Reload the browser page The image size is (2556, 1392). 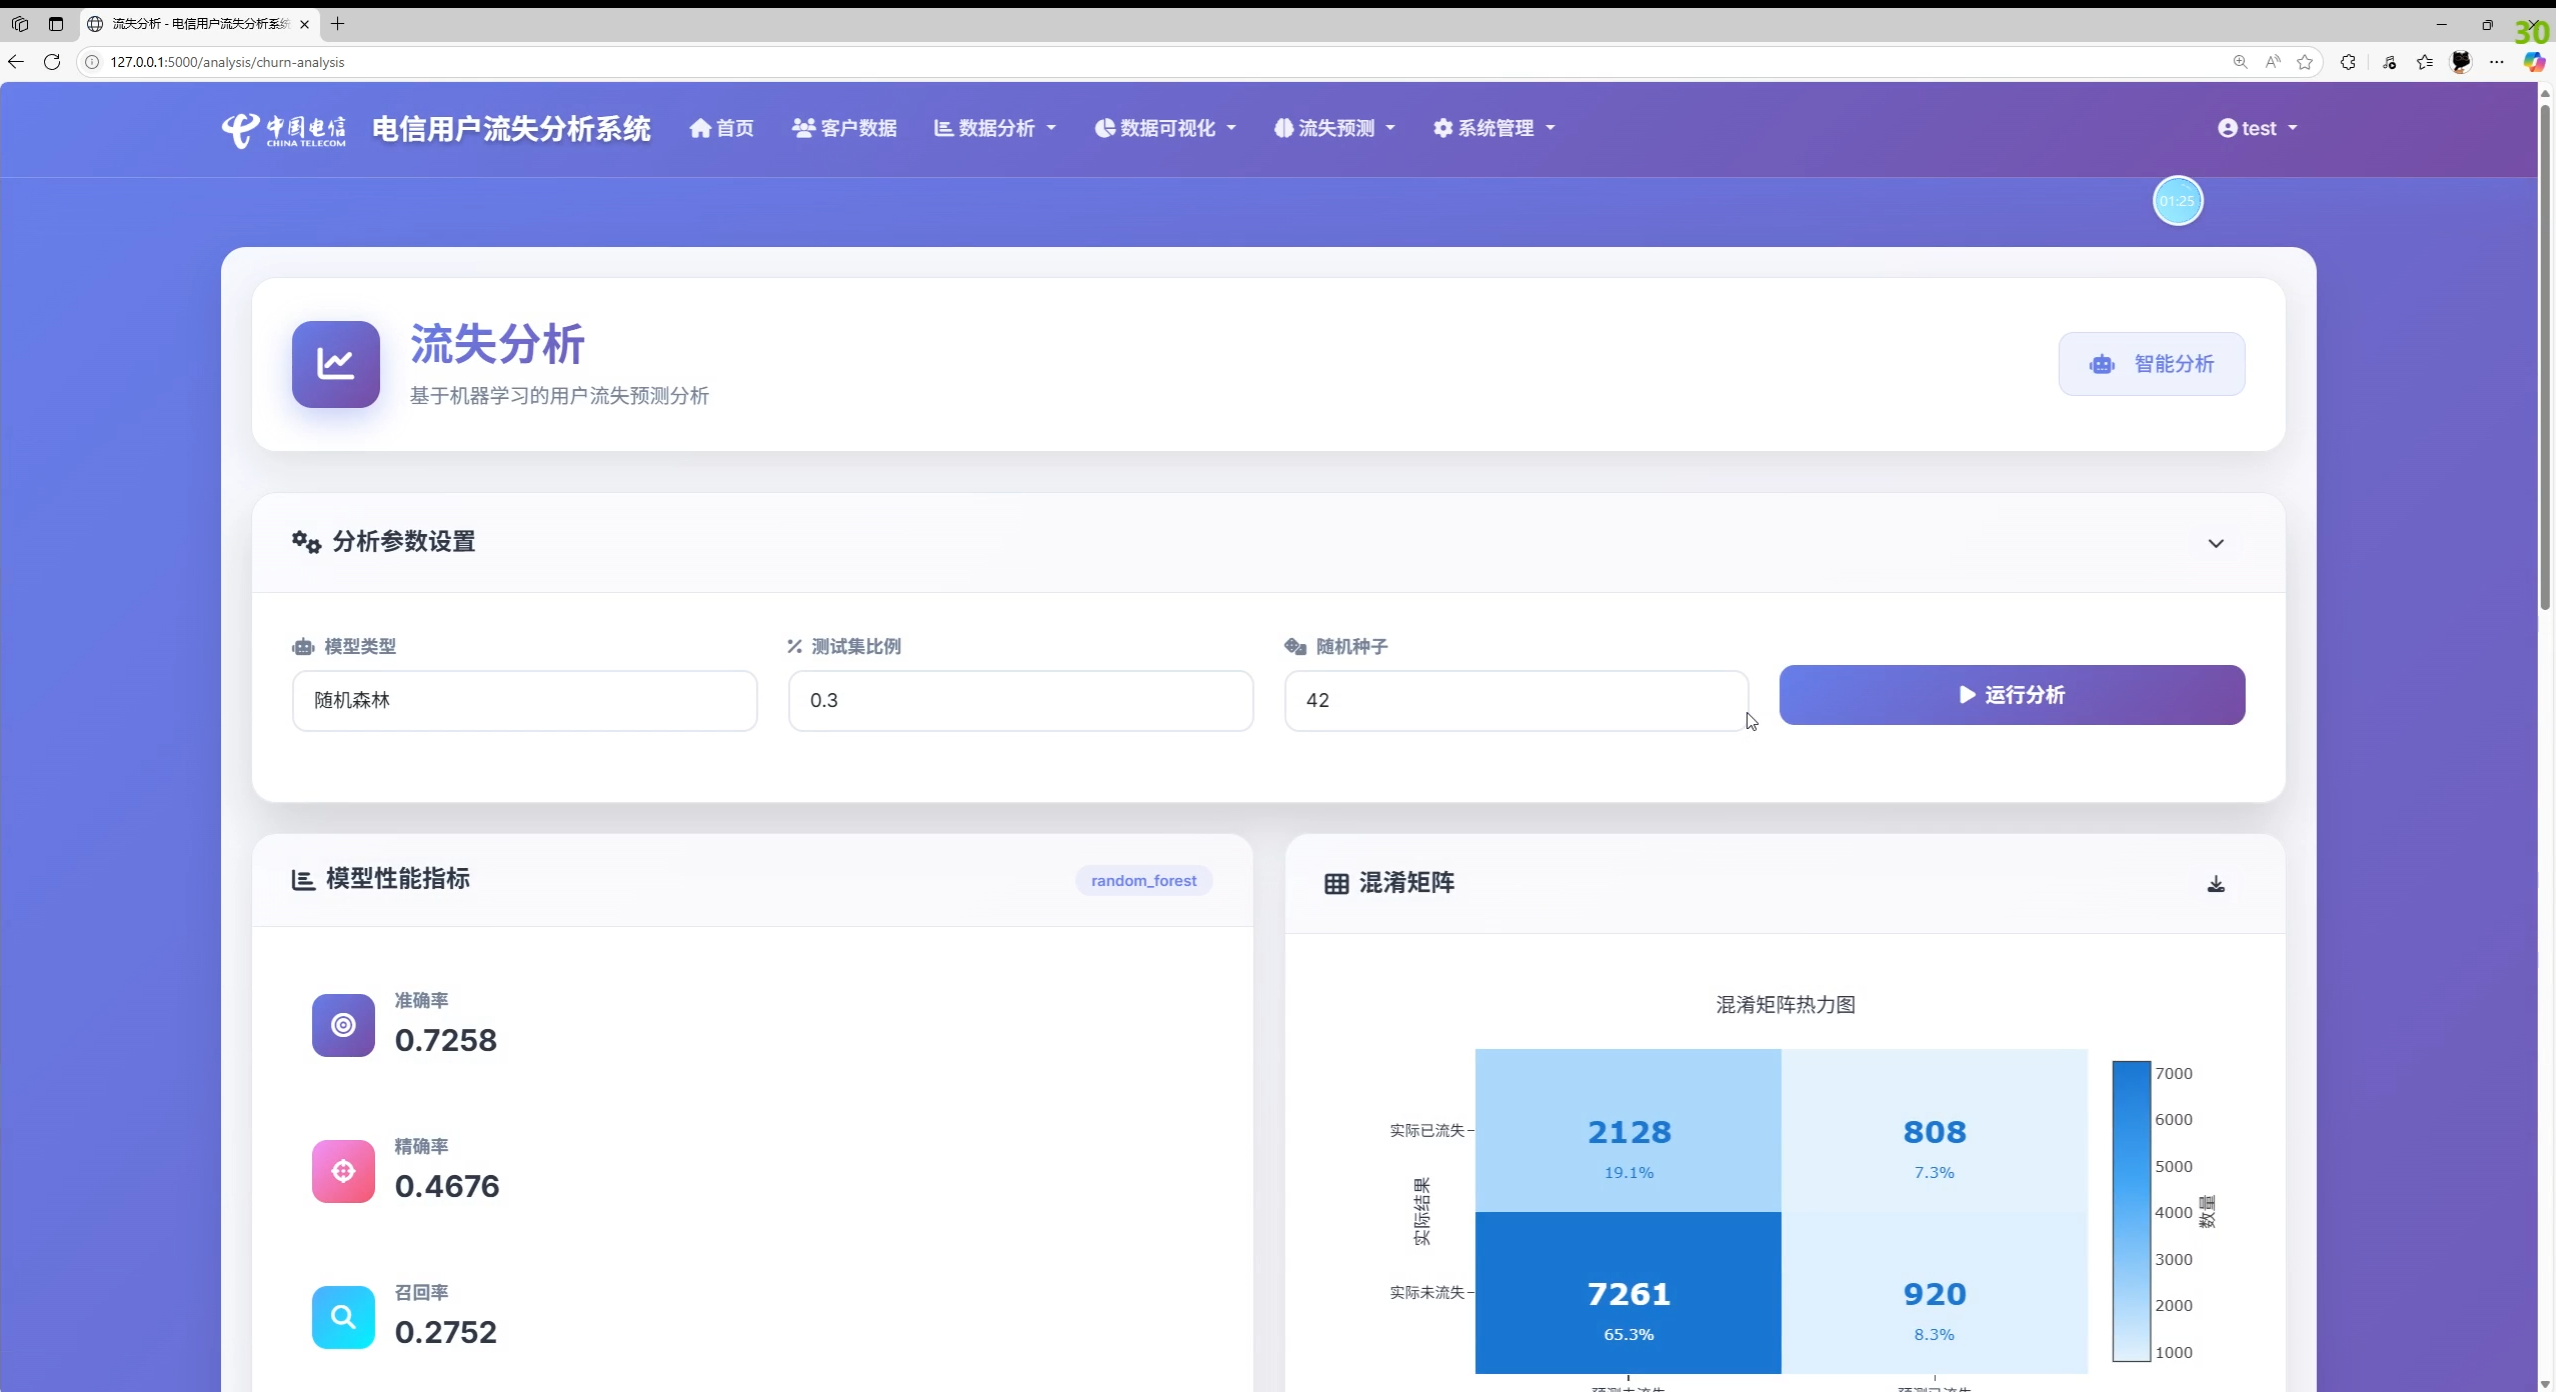coord(52,62)
